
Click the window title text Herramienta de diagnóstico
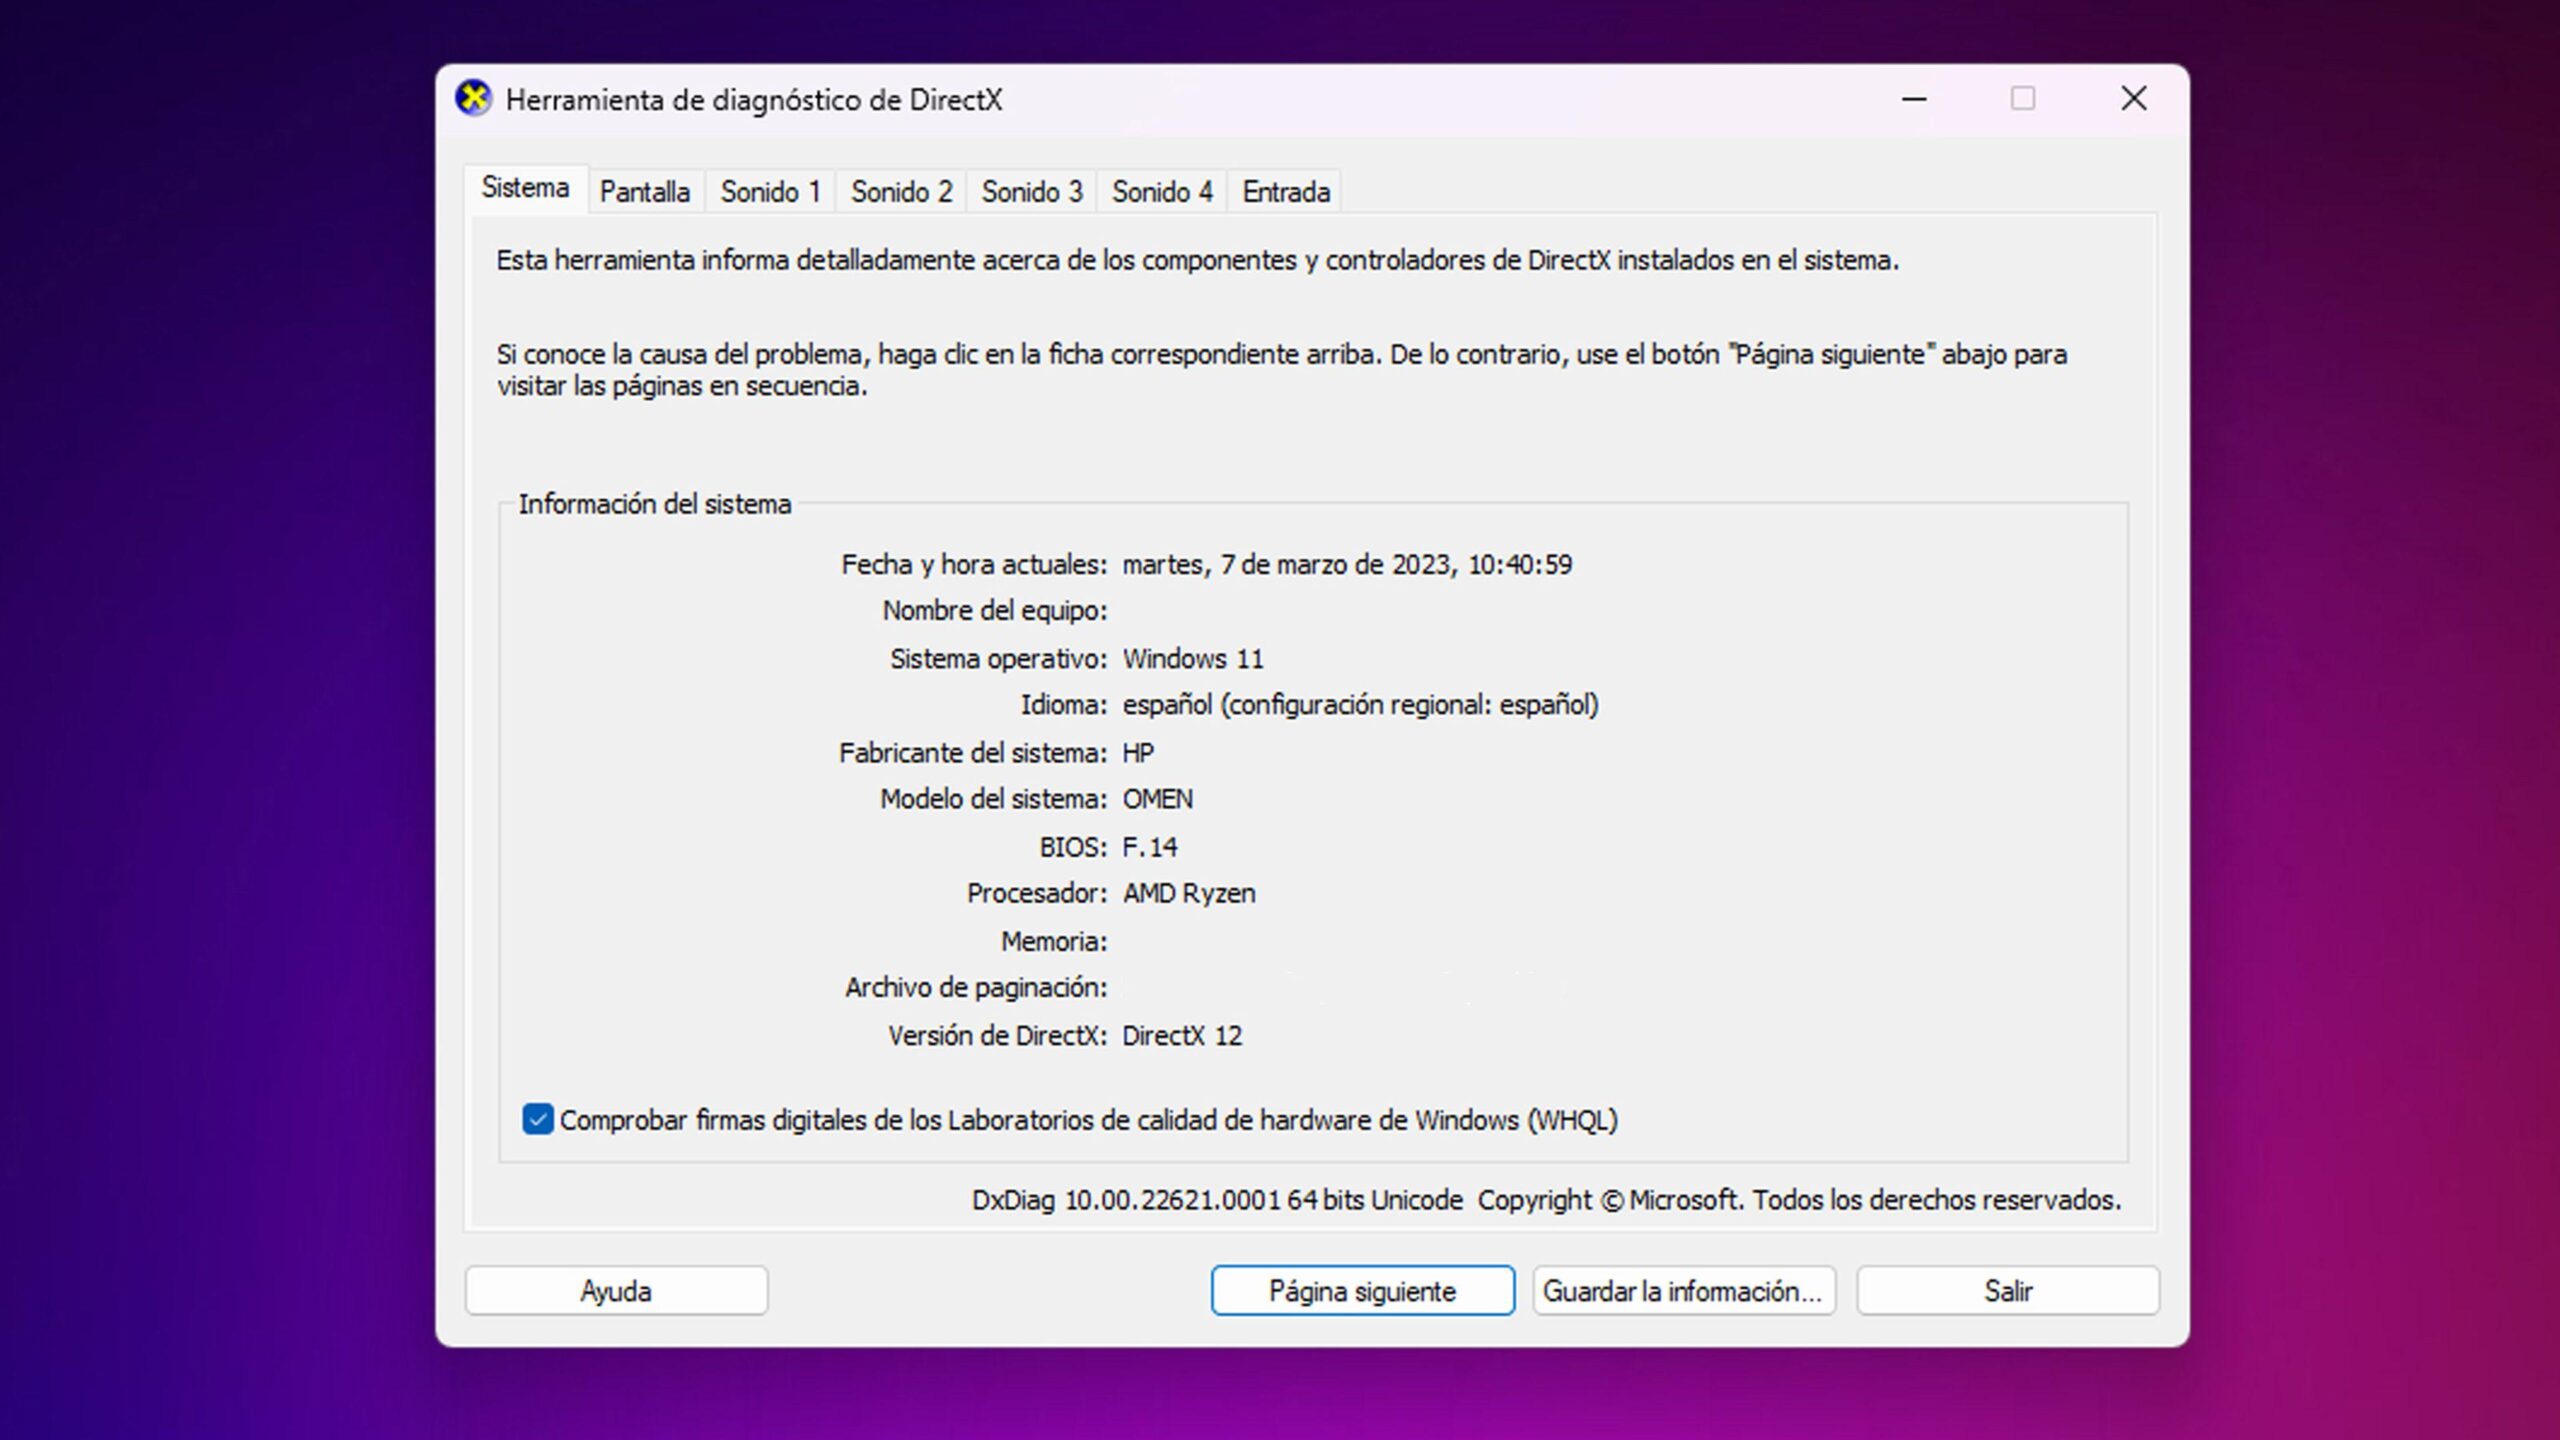coord(754,100)
